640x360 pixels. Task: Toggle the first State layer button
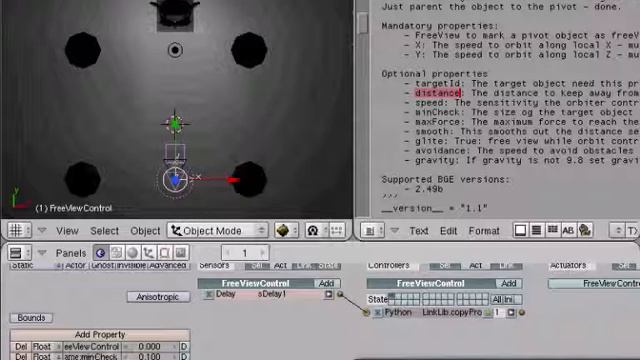pos(391,296)
